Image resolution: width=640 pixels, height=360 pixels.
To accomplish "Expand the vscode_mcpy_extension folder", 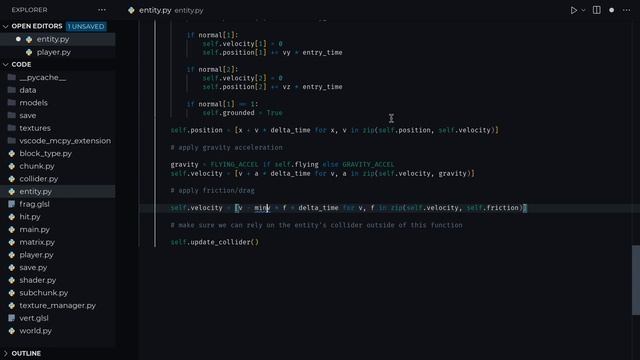I will point(65,141).
